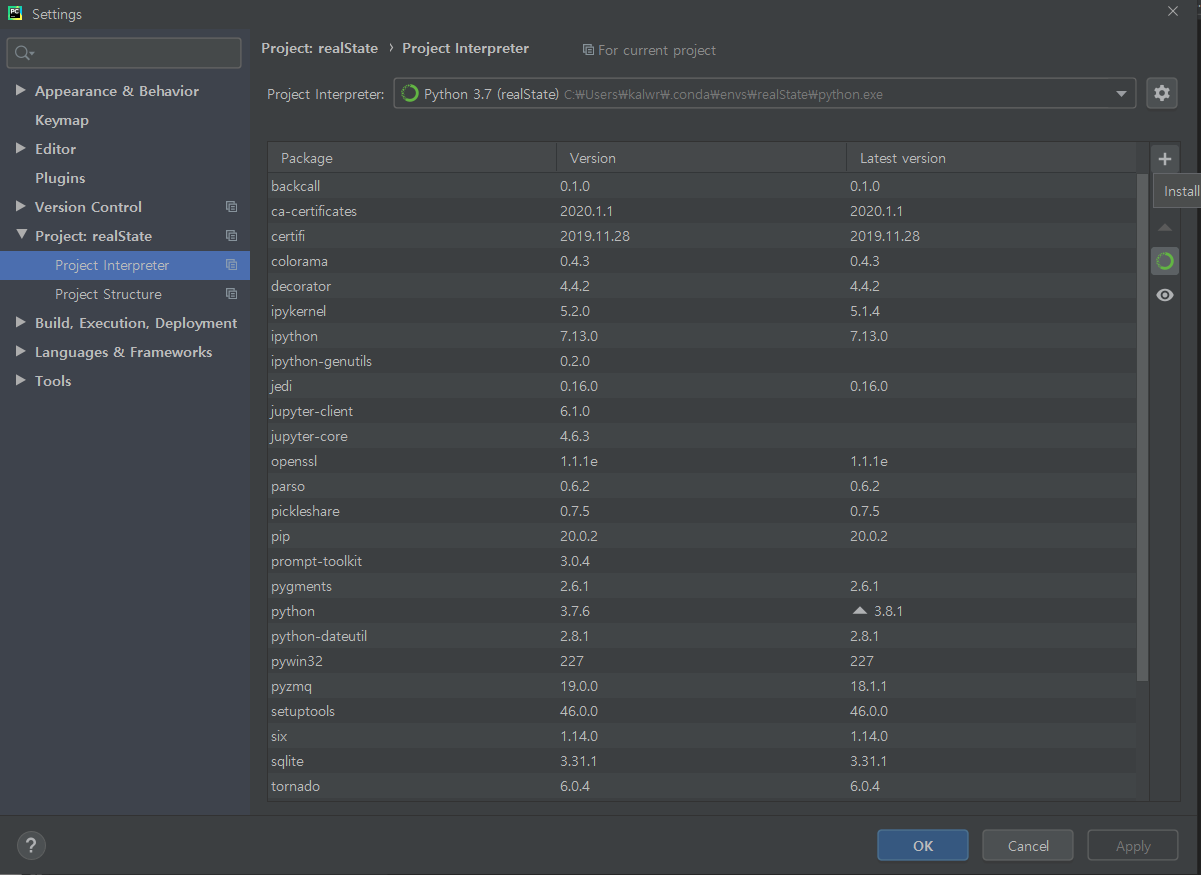Click the Package column header

click(x=412, y=158)
